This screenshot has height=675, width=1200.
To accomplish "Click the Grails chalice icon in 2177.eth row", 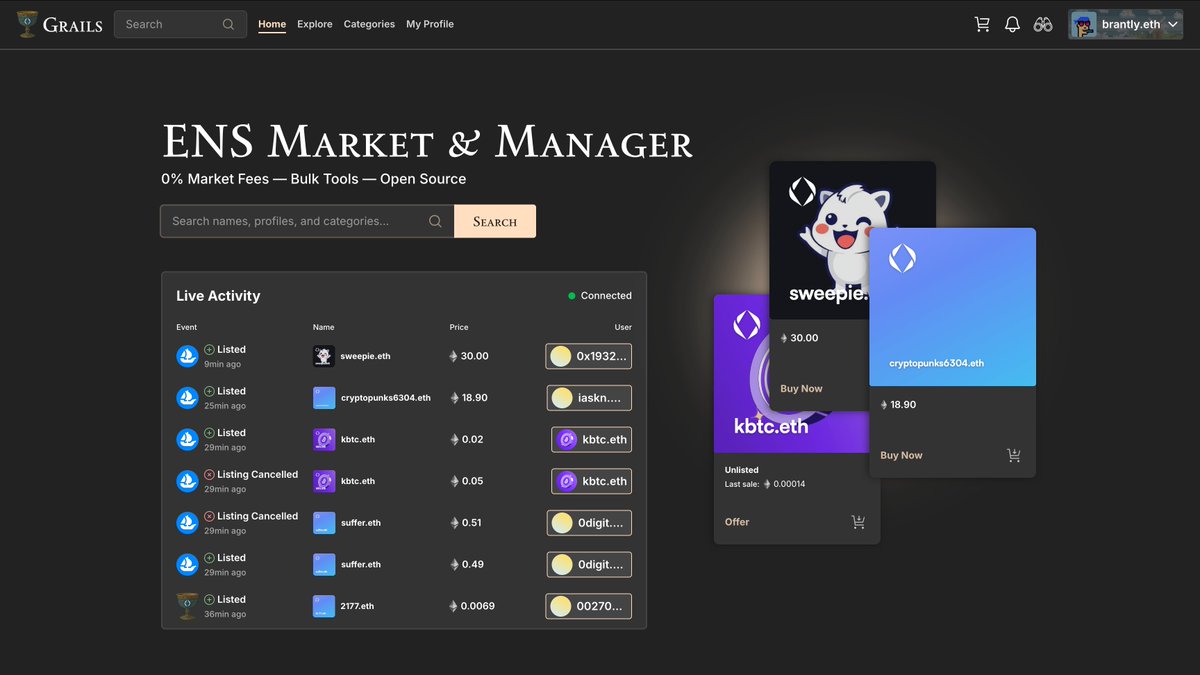I will pos(187,606).
